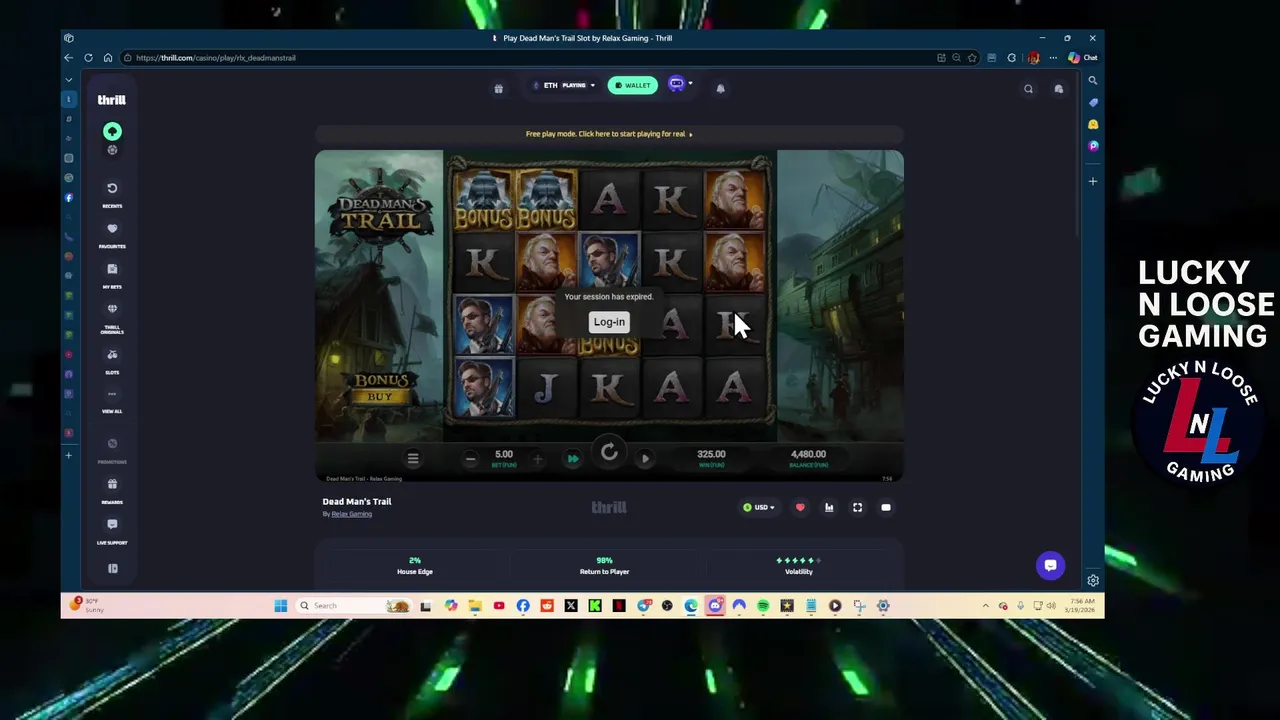Open the game statistics bar chart icon
The height and width of the screenshot is (720, 1280).
pyautogui.click(x=829, y=507)
